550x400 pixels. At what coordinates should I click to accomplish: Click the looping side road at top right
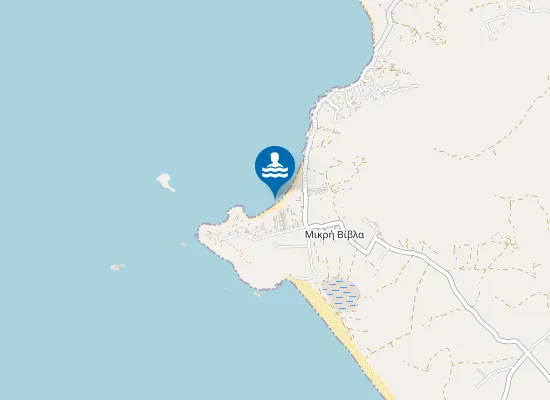tap(509, 19)
